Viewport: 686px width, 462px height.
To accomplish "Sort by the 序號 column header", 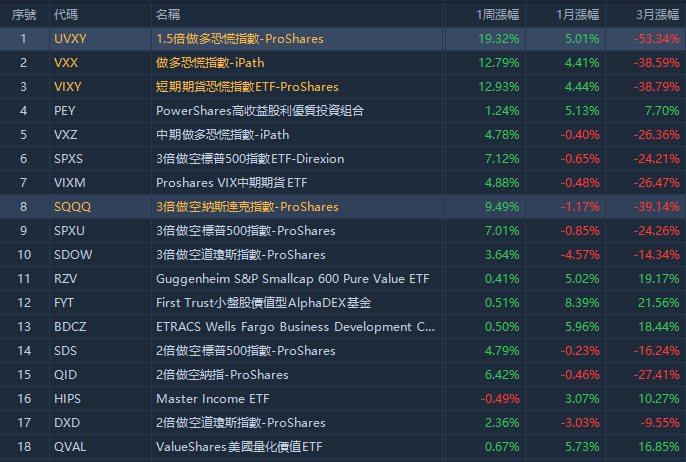I will (24, 15).
